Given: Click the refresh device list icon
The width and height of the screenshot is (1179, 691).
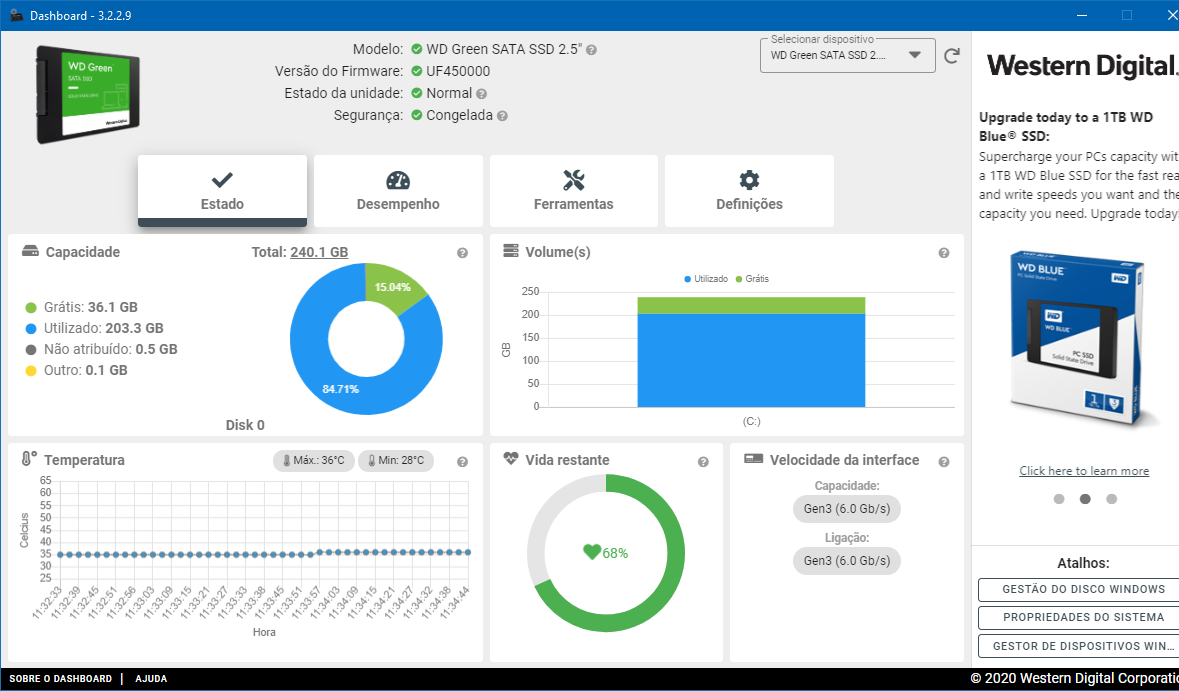Looking at the screenshot, I should point(952,56).
